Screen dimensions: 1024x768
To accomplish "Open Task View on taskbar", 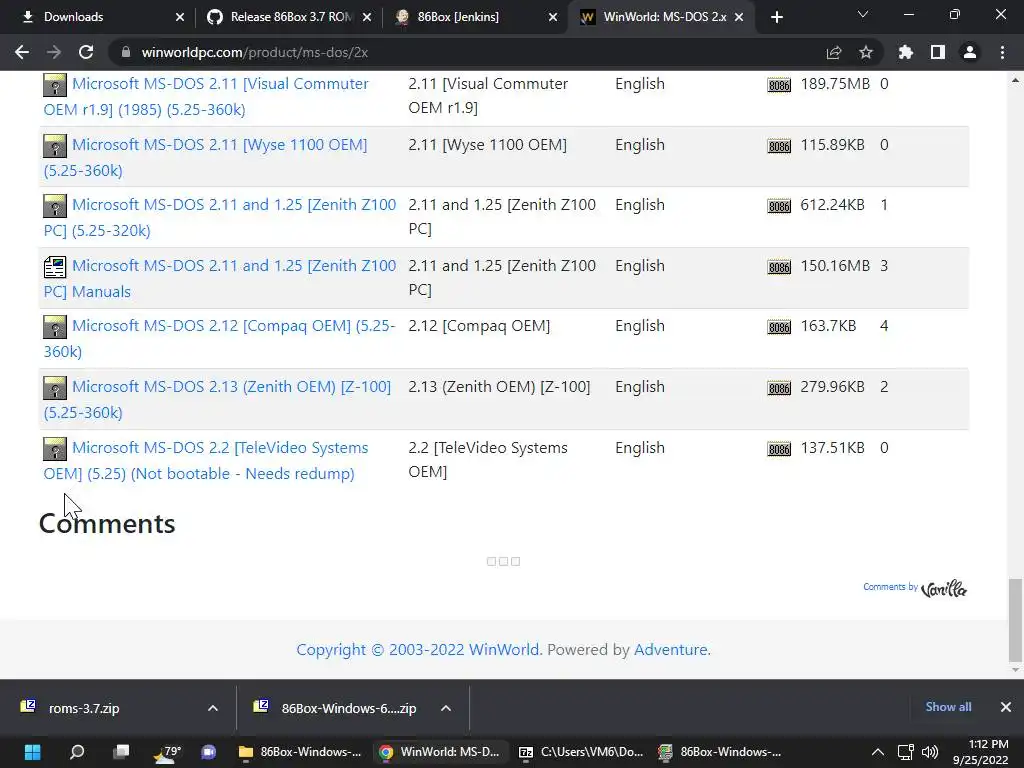I will 121,752.
